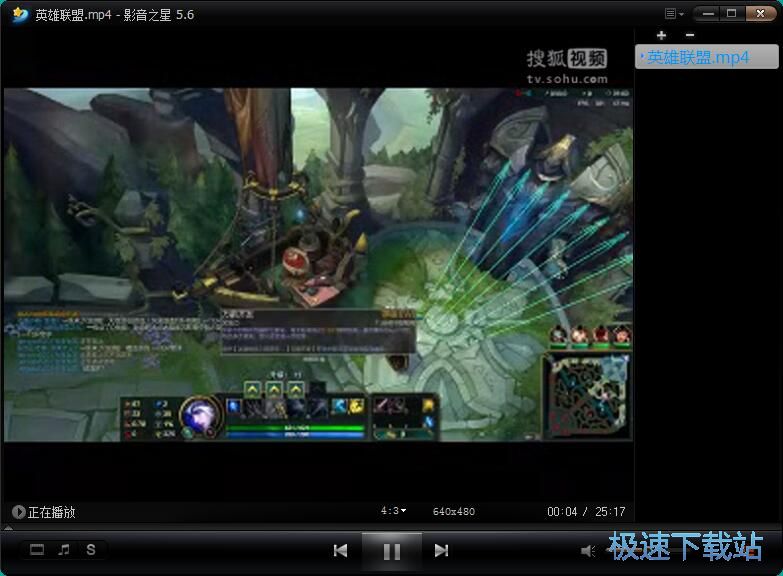This screenshot has width=783, height=576.
Task: Open subtitle settings with the S icon
Action: 91,550
